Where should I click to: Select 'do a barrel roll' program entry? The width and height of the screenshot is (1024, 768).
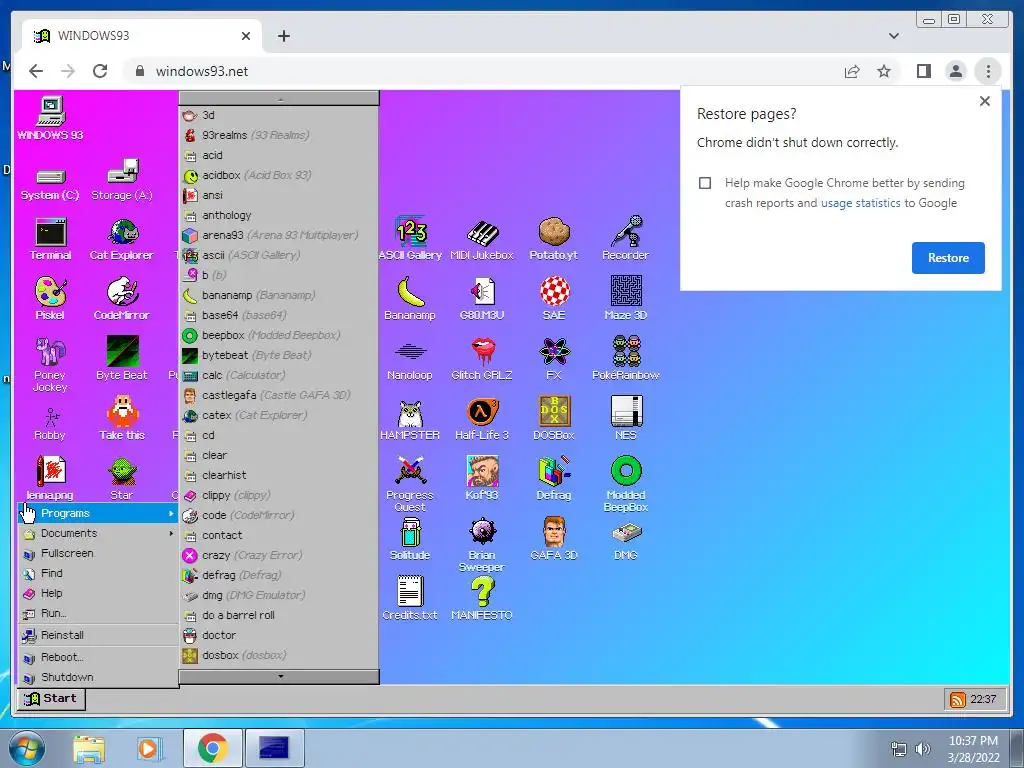click(x=279, y=615)
